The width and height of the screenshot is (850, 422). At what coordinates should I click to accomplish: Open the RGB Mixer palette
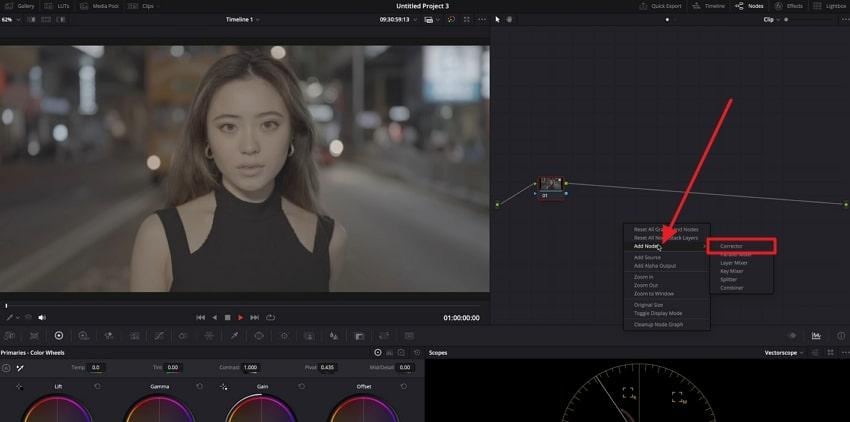108,336
